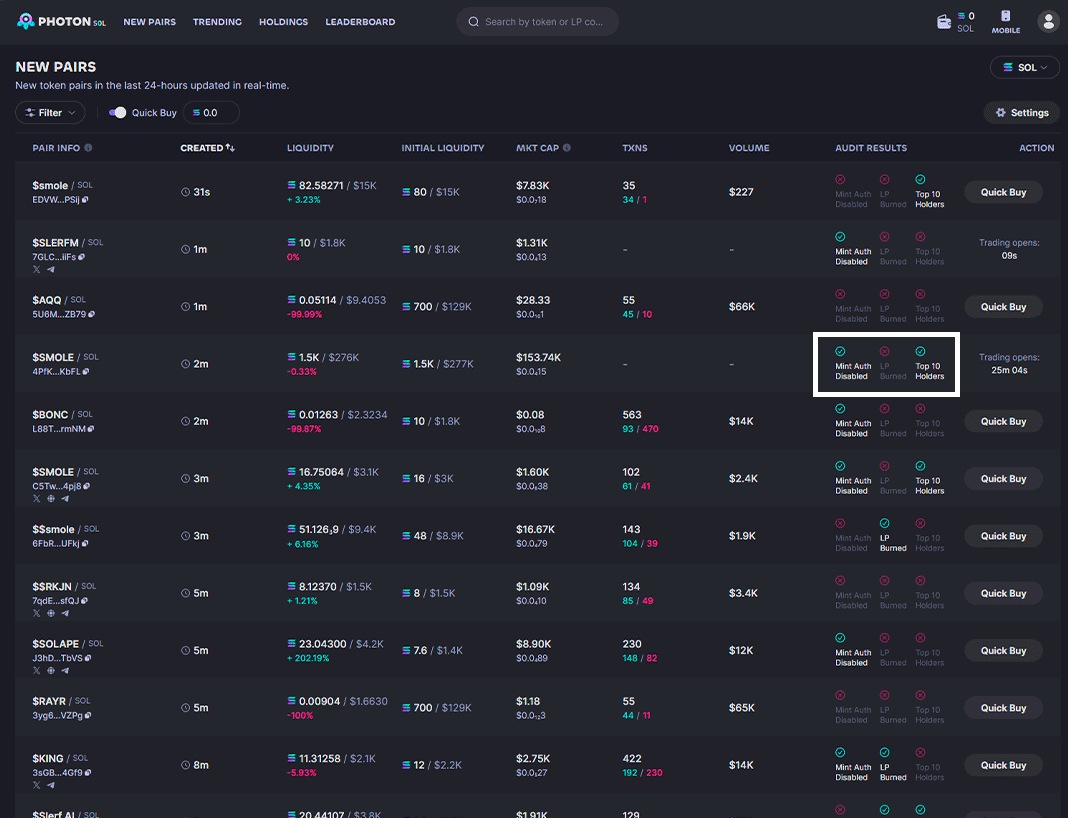The width and height of the screenshot is (1068, 818).
Task: Sort pairs by the Created column
Action: pyautogui.click(x=208, y=148)
